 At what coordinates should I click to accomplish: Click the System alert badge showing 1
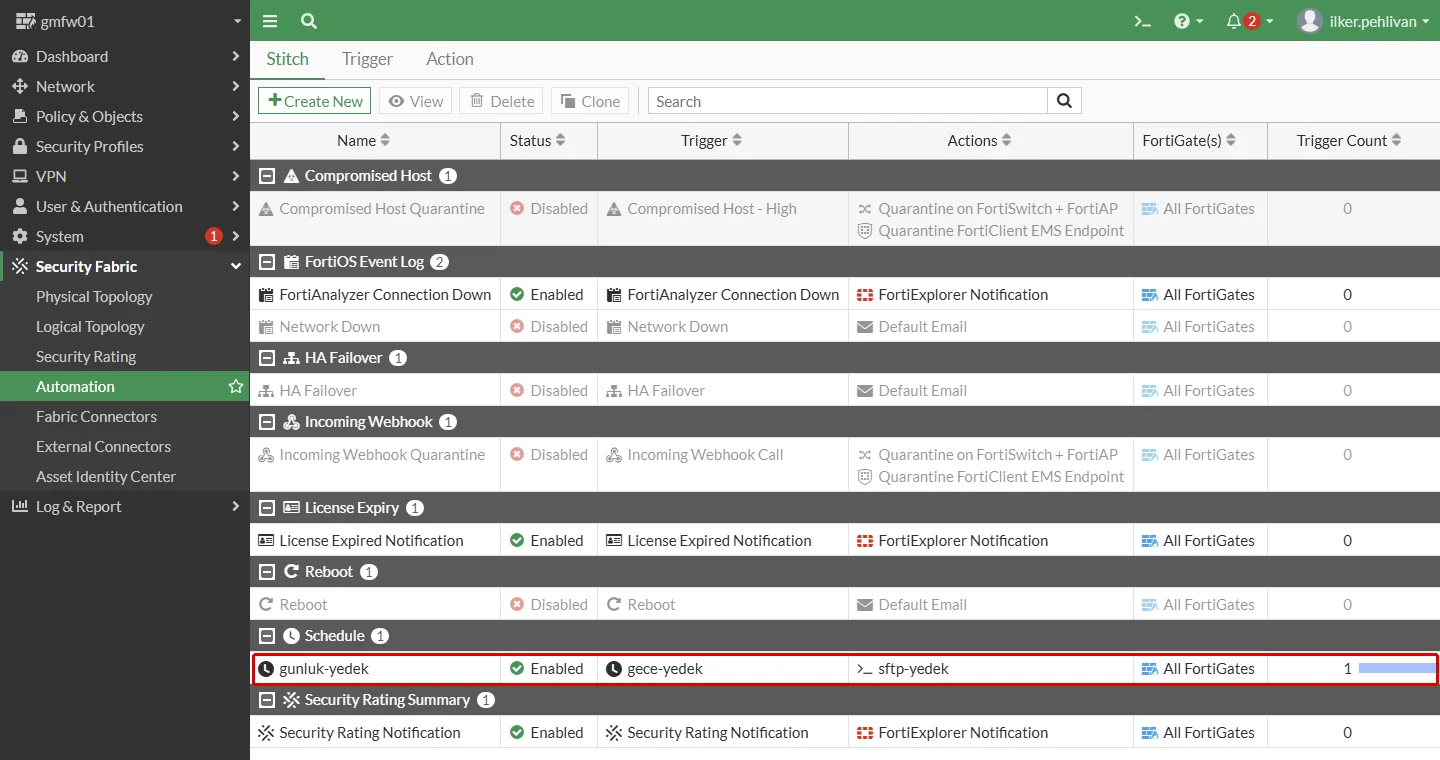click(x=213, y=236)
